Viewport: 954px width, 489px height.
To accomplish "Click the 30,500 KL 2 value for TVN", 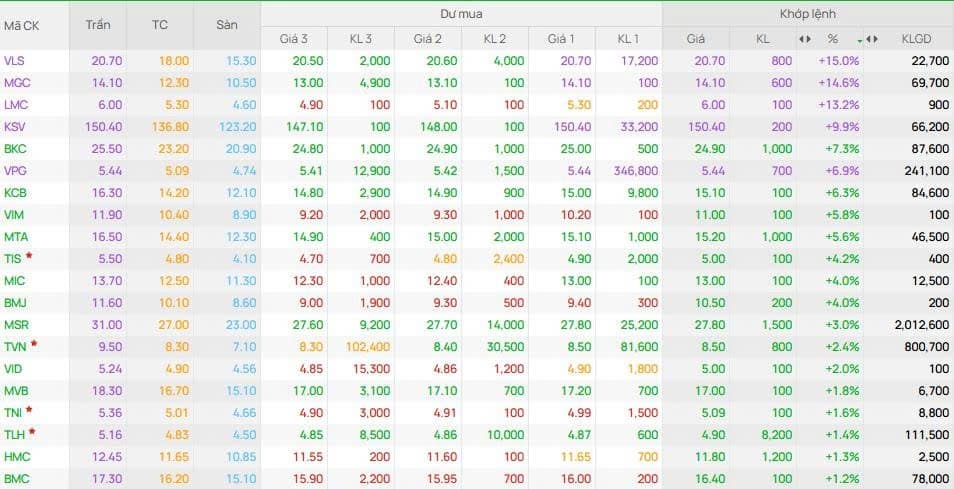I will (504, 347).
